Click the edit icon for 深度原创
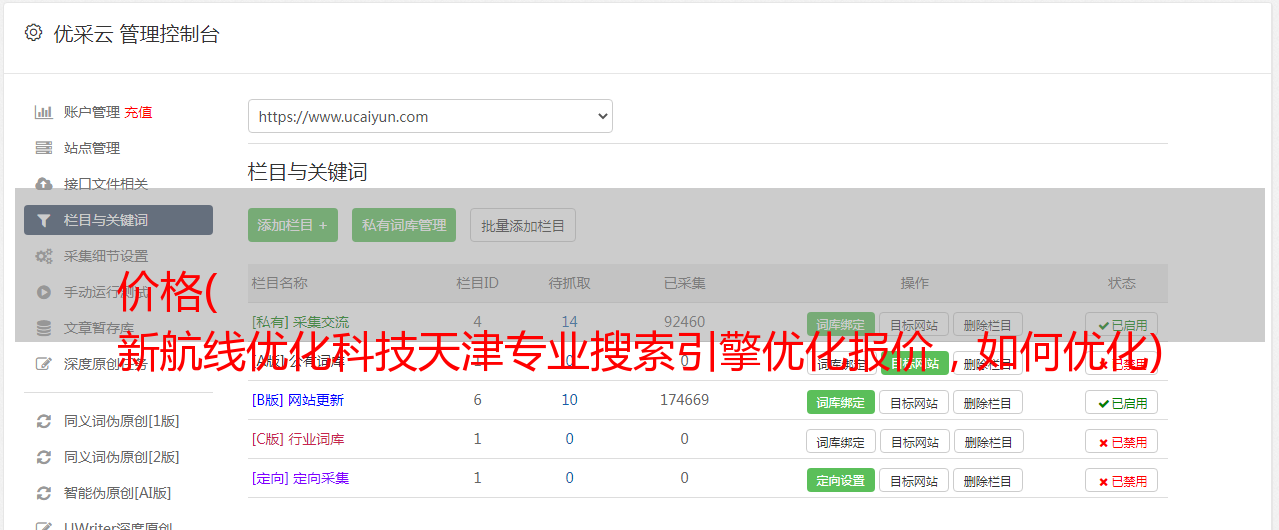This screenshot has height=530, width=1279. (x=44, y=364)
